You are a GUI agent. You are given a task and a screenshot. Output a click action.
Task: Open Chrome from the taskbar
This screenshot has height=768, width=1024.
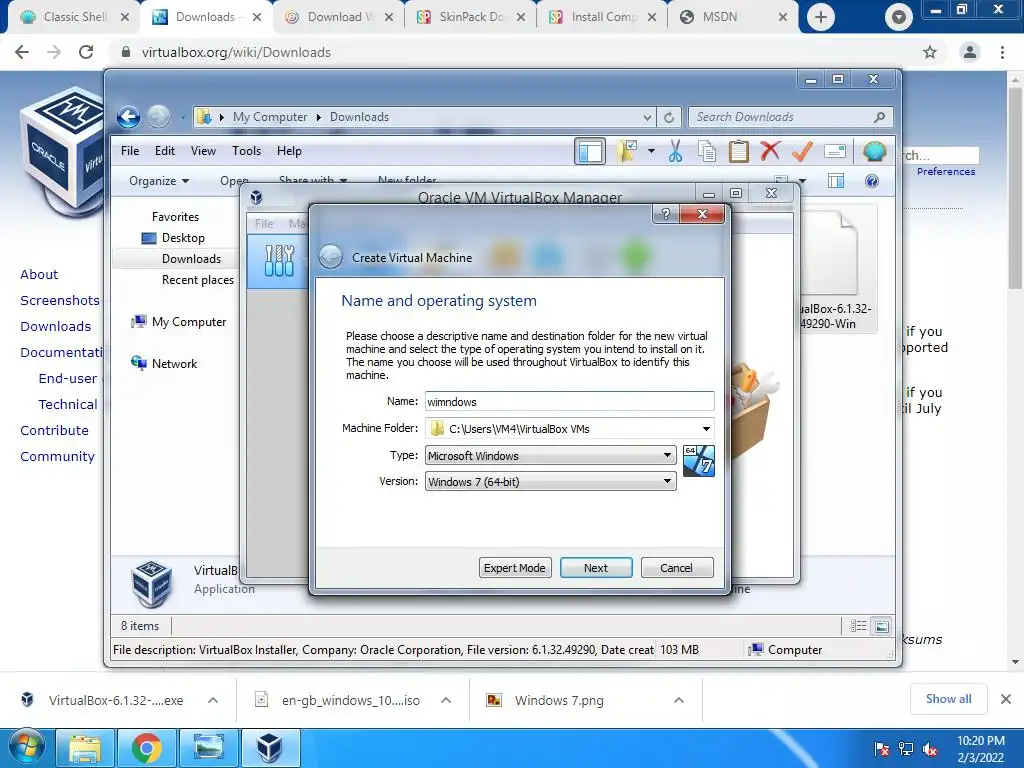pyautogui.click(x=146, y=748)
